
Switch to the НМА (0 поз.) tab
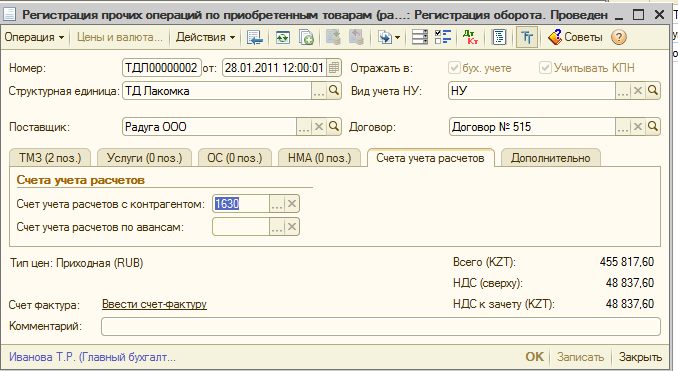[x=320, y=158]
